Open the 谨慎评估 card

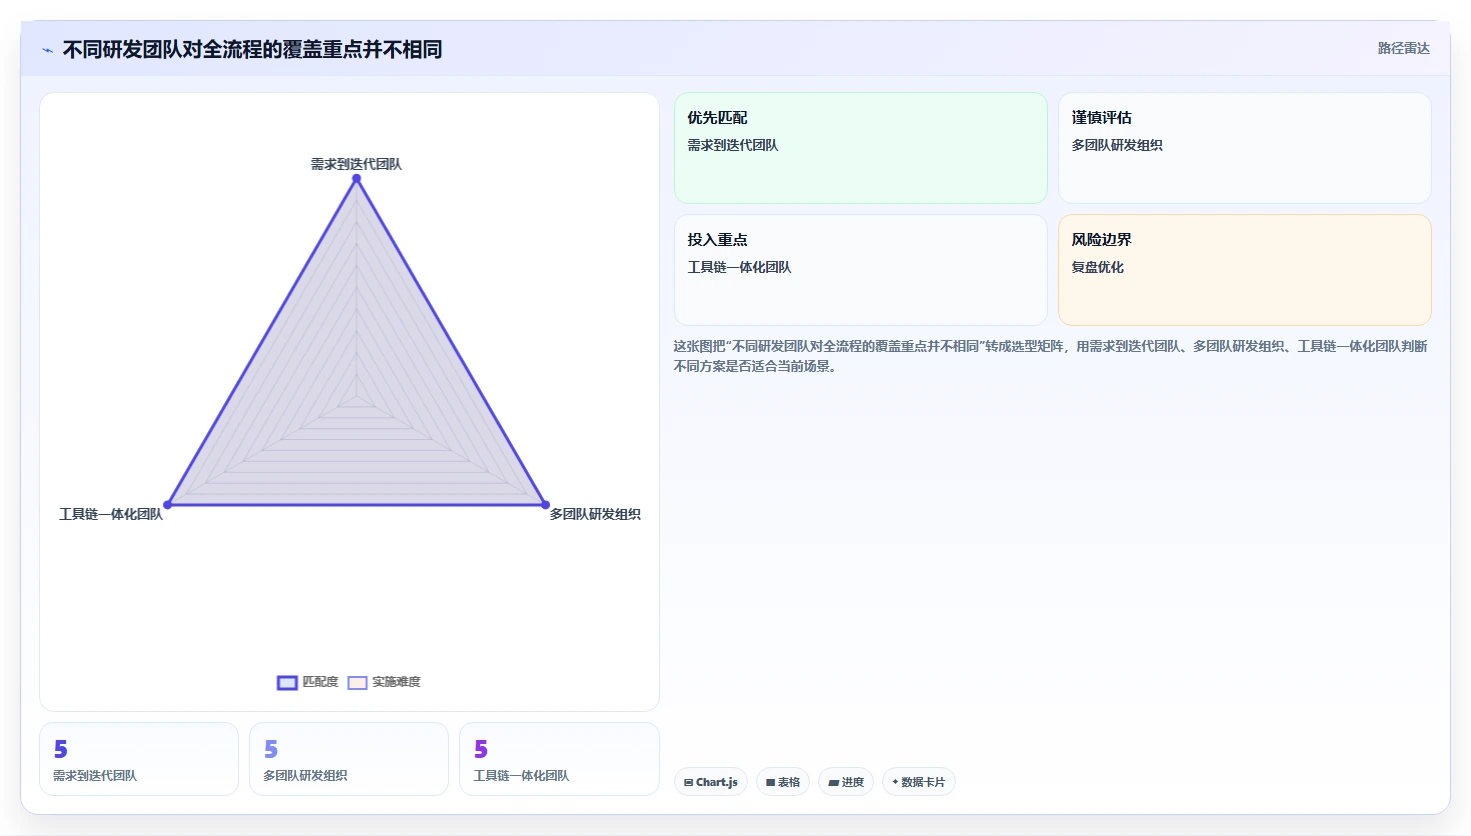[x=1245, y=148]
